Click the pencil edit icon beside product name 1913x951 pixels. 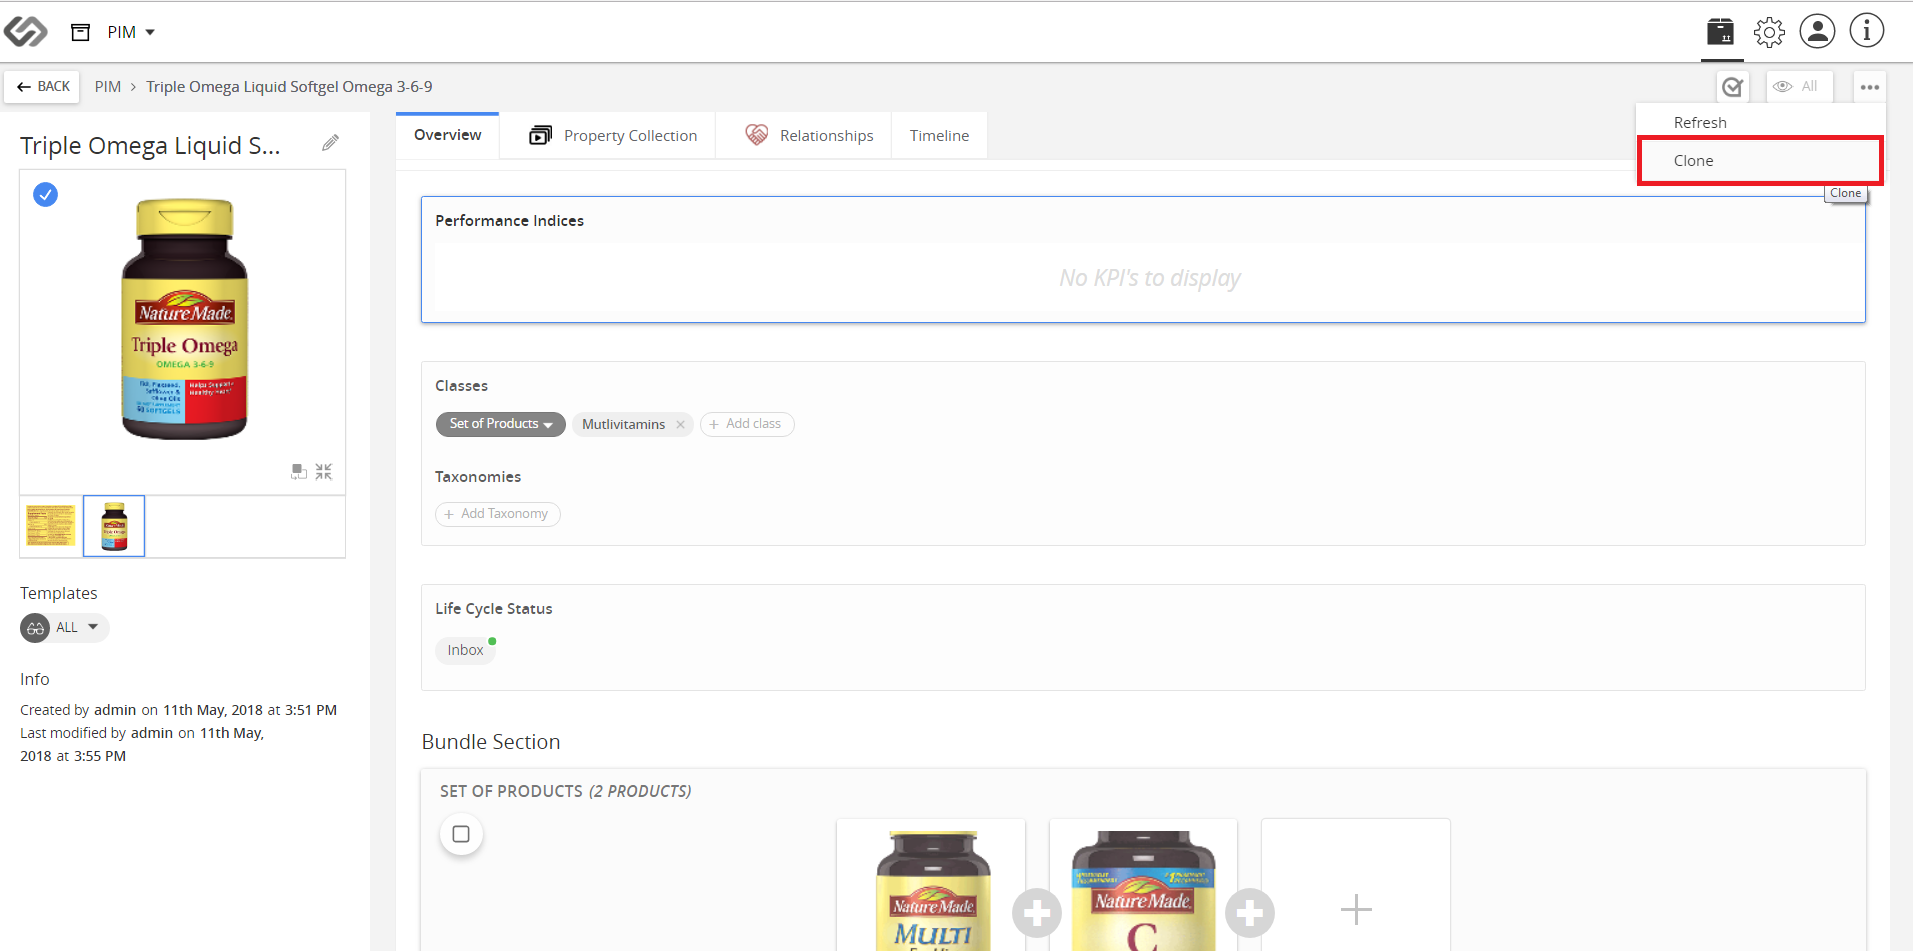(x=330, y=143)
